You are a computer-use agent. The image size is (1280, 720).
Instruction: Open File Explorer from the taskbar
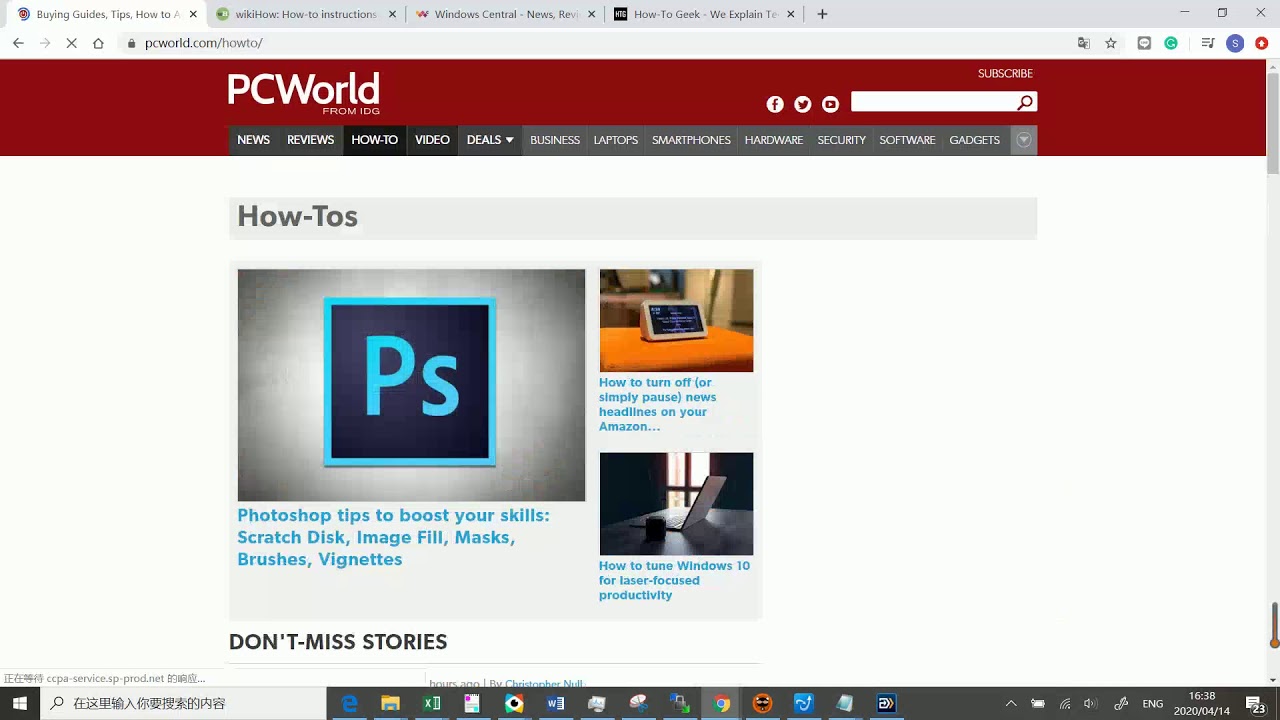click(390, 703)
